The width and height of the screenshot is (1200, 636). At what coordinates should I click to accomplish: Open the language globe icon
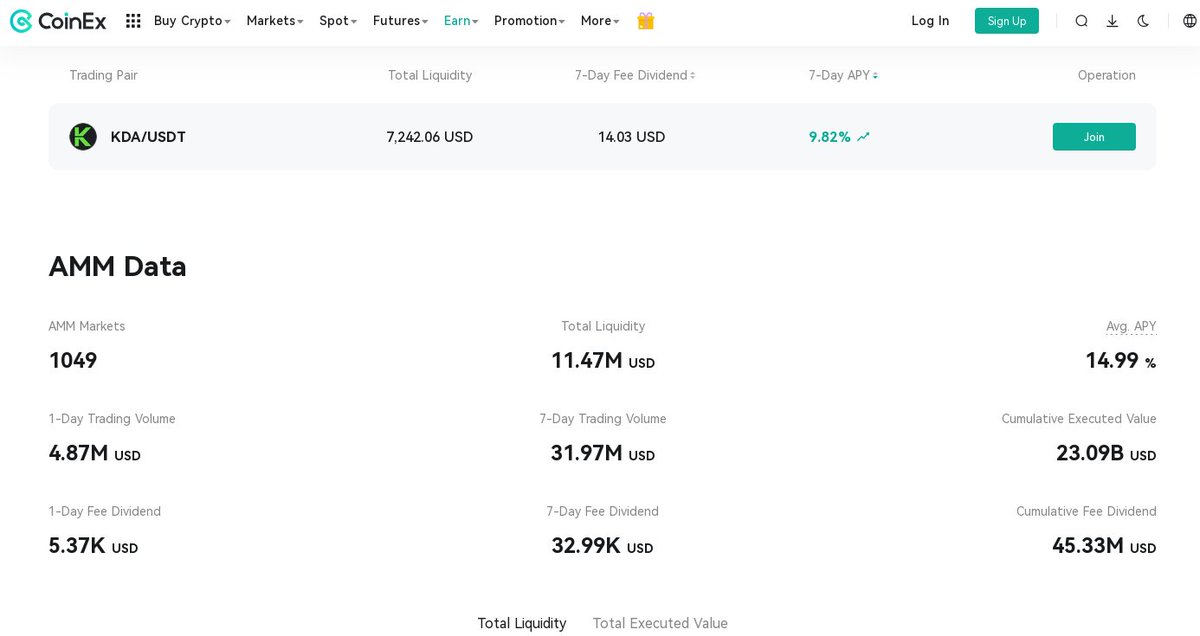click(x=1188, y=21)
